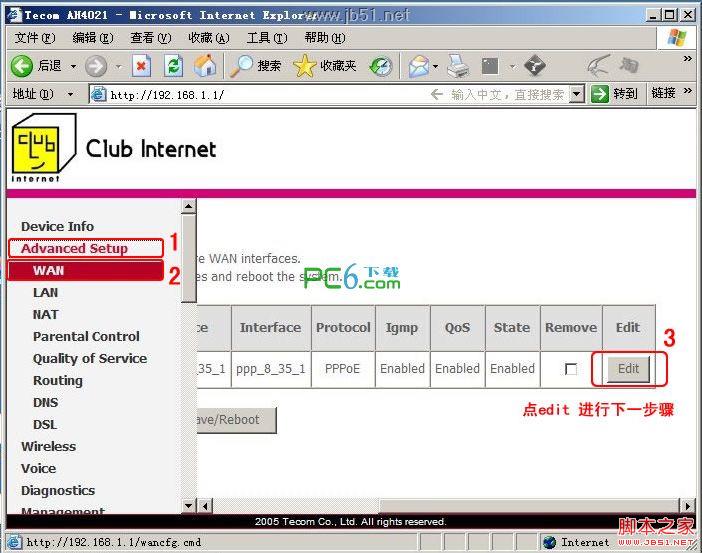Screen dimensions: 702x553
Task: Open the 帮助(H) menu
Action: tap(325, 38)
